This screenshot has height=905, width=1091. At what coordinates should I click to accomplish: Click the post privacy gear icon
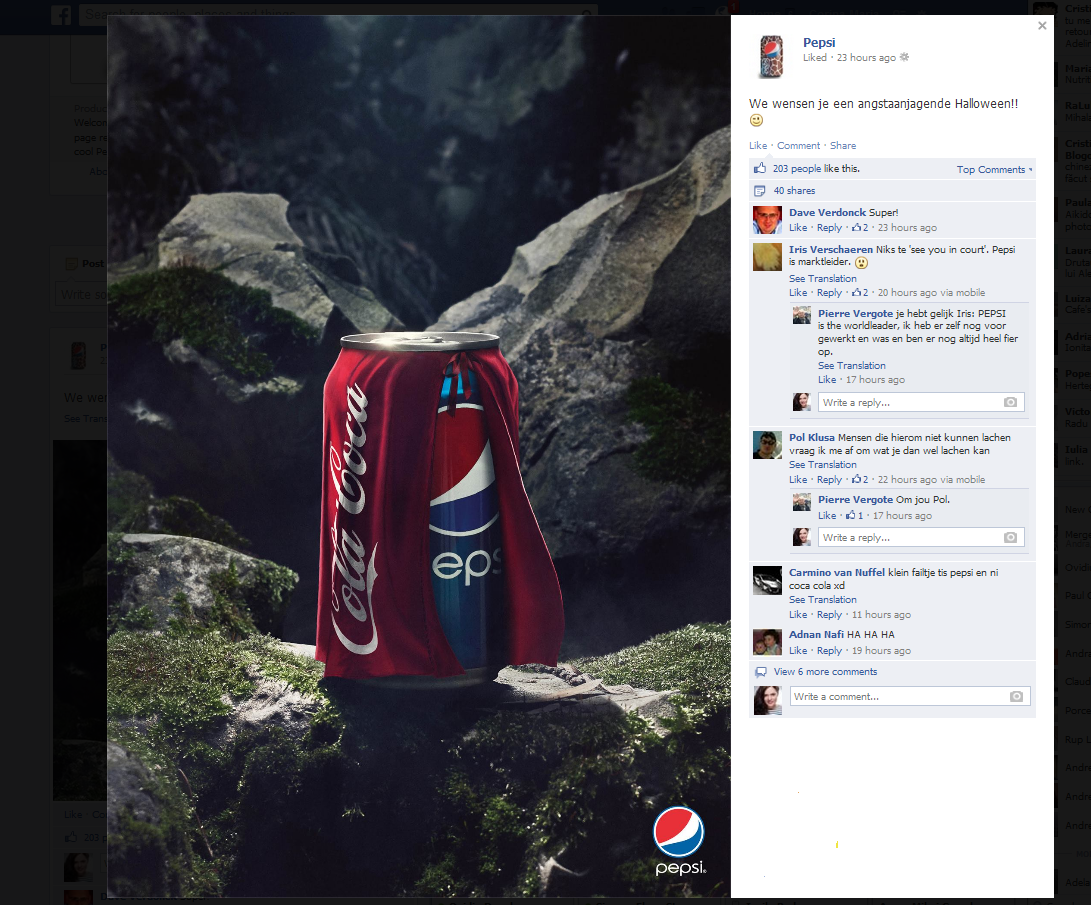(x=904, y=58)
